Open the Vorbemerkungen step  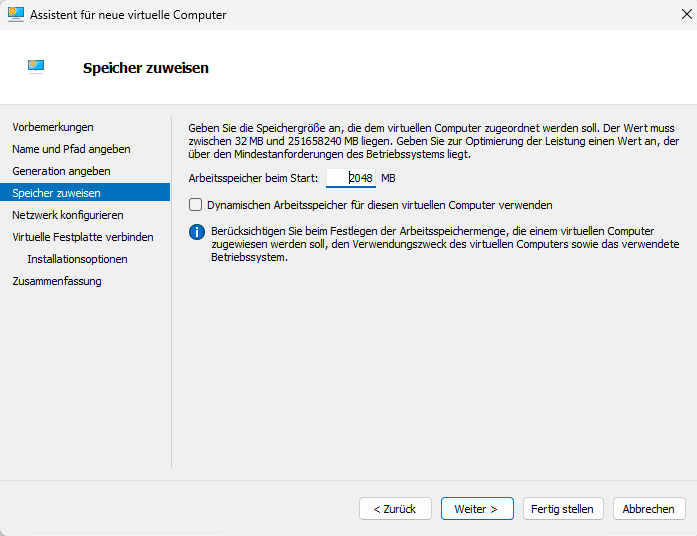tap(53, 127)
